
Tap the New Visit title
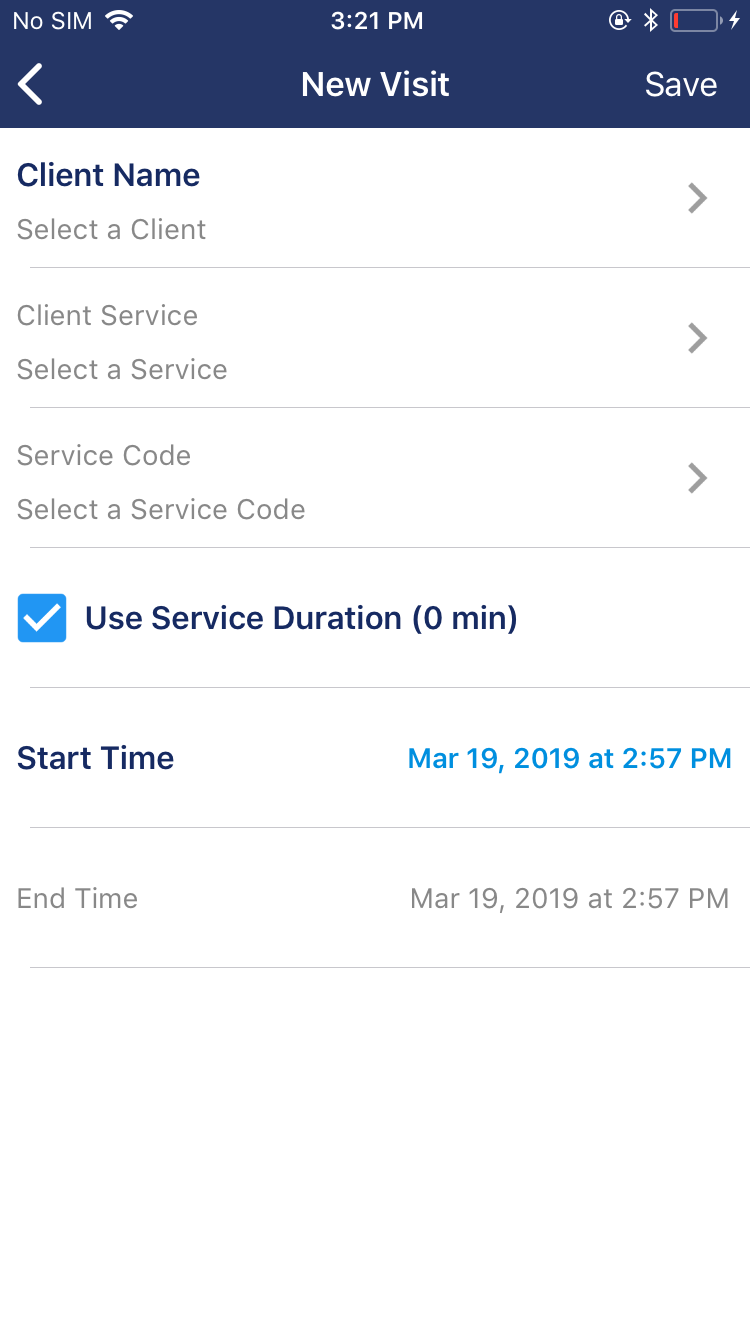point(375,84)
